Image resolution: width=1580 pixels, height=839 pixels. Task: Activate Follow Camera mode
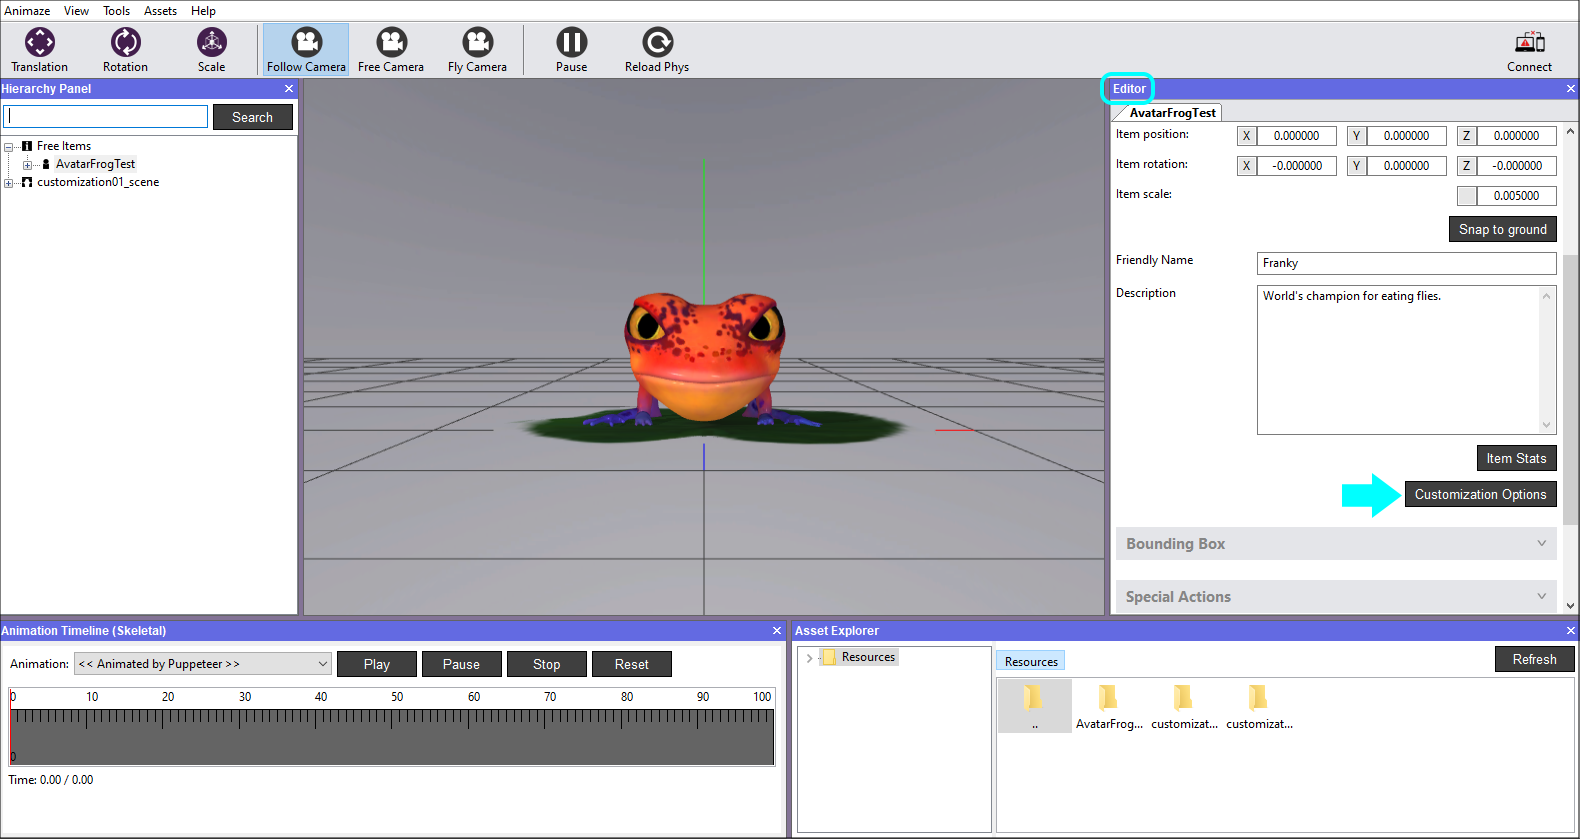click(x=306, y=50)
